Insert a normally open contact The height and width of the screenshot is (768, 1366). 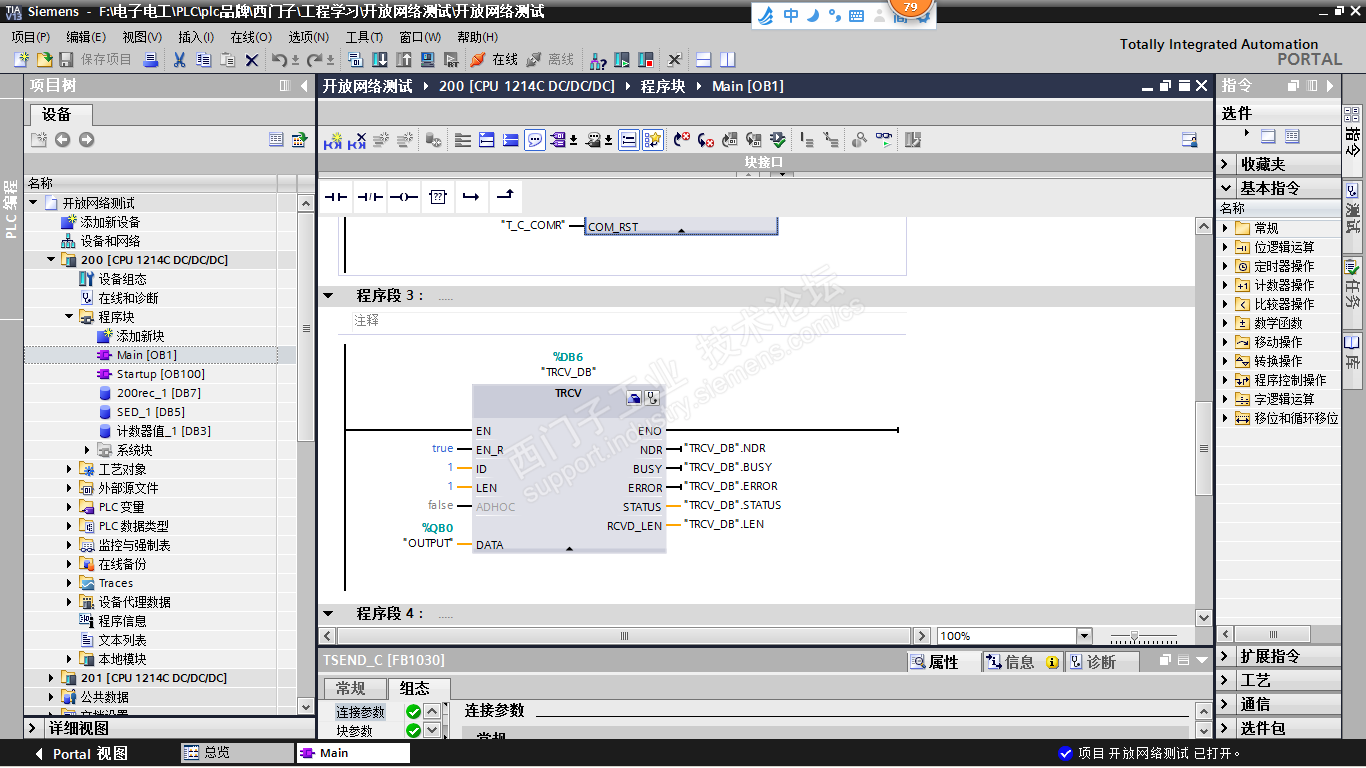[x=336, y=197]
